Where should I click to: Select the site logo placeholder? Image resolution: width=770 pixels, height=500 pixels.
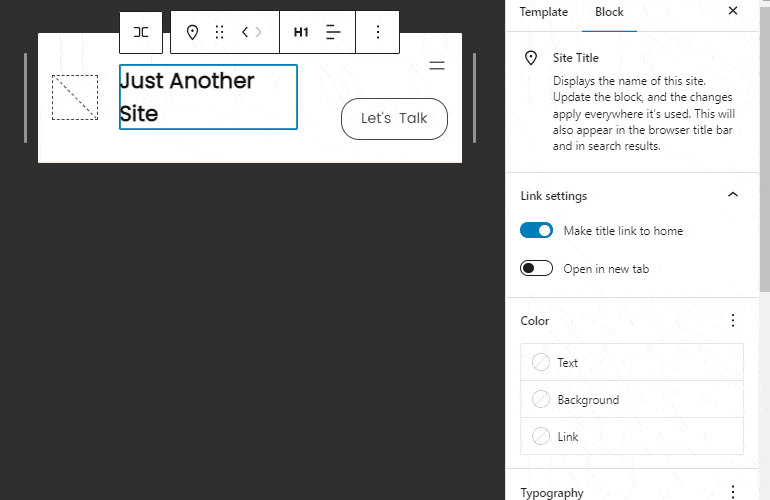click(x=75, y=97)
